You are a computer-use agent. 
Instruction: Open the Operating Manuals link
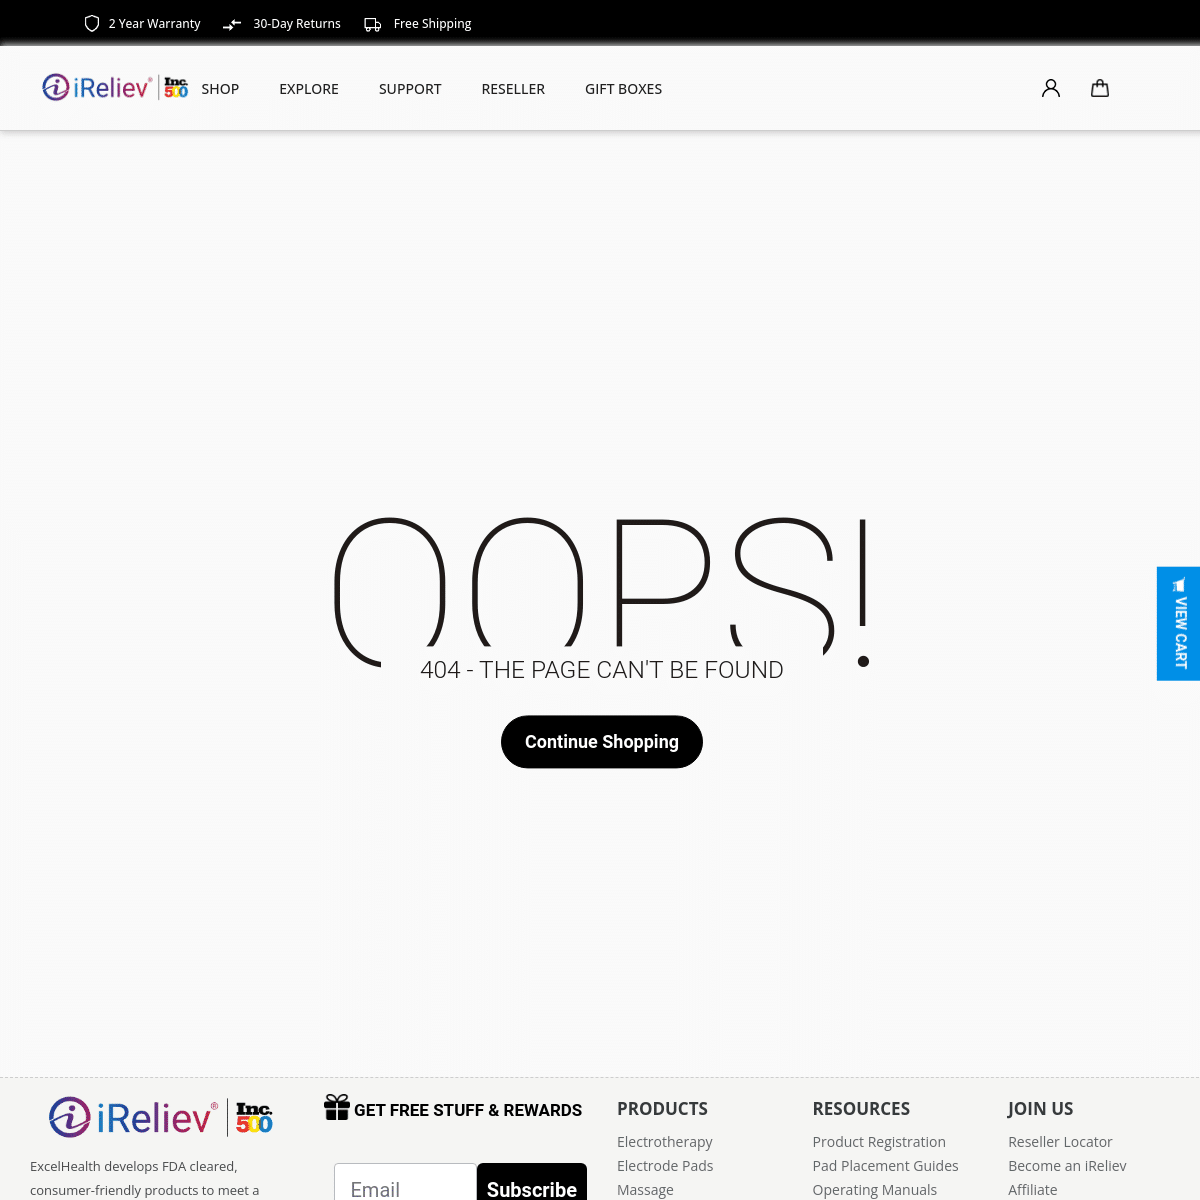click(x=875, y=1190)
